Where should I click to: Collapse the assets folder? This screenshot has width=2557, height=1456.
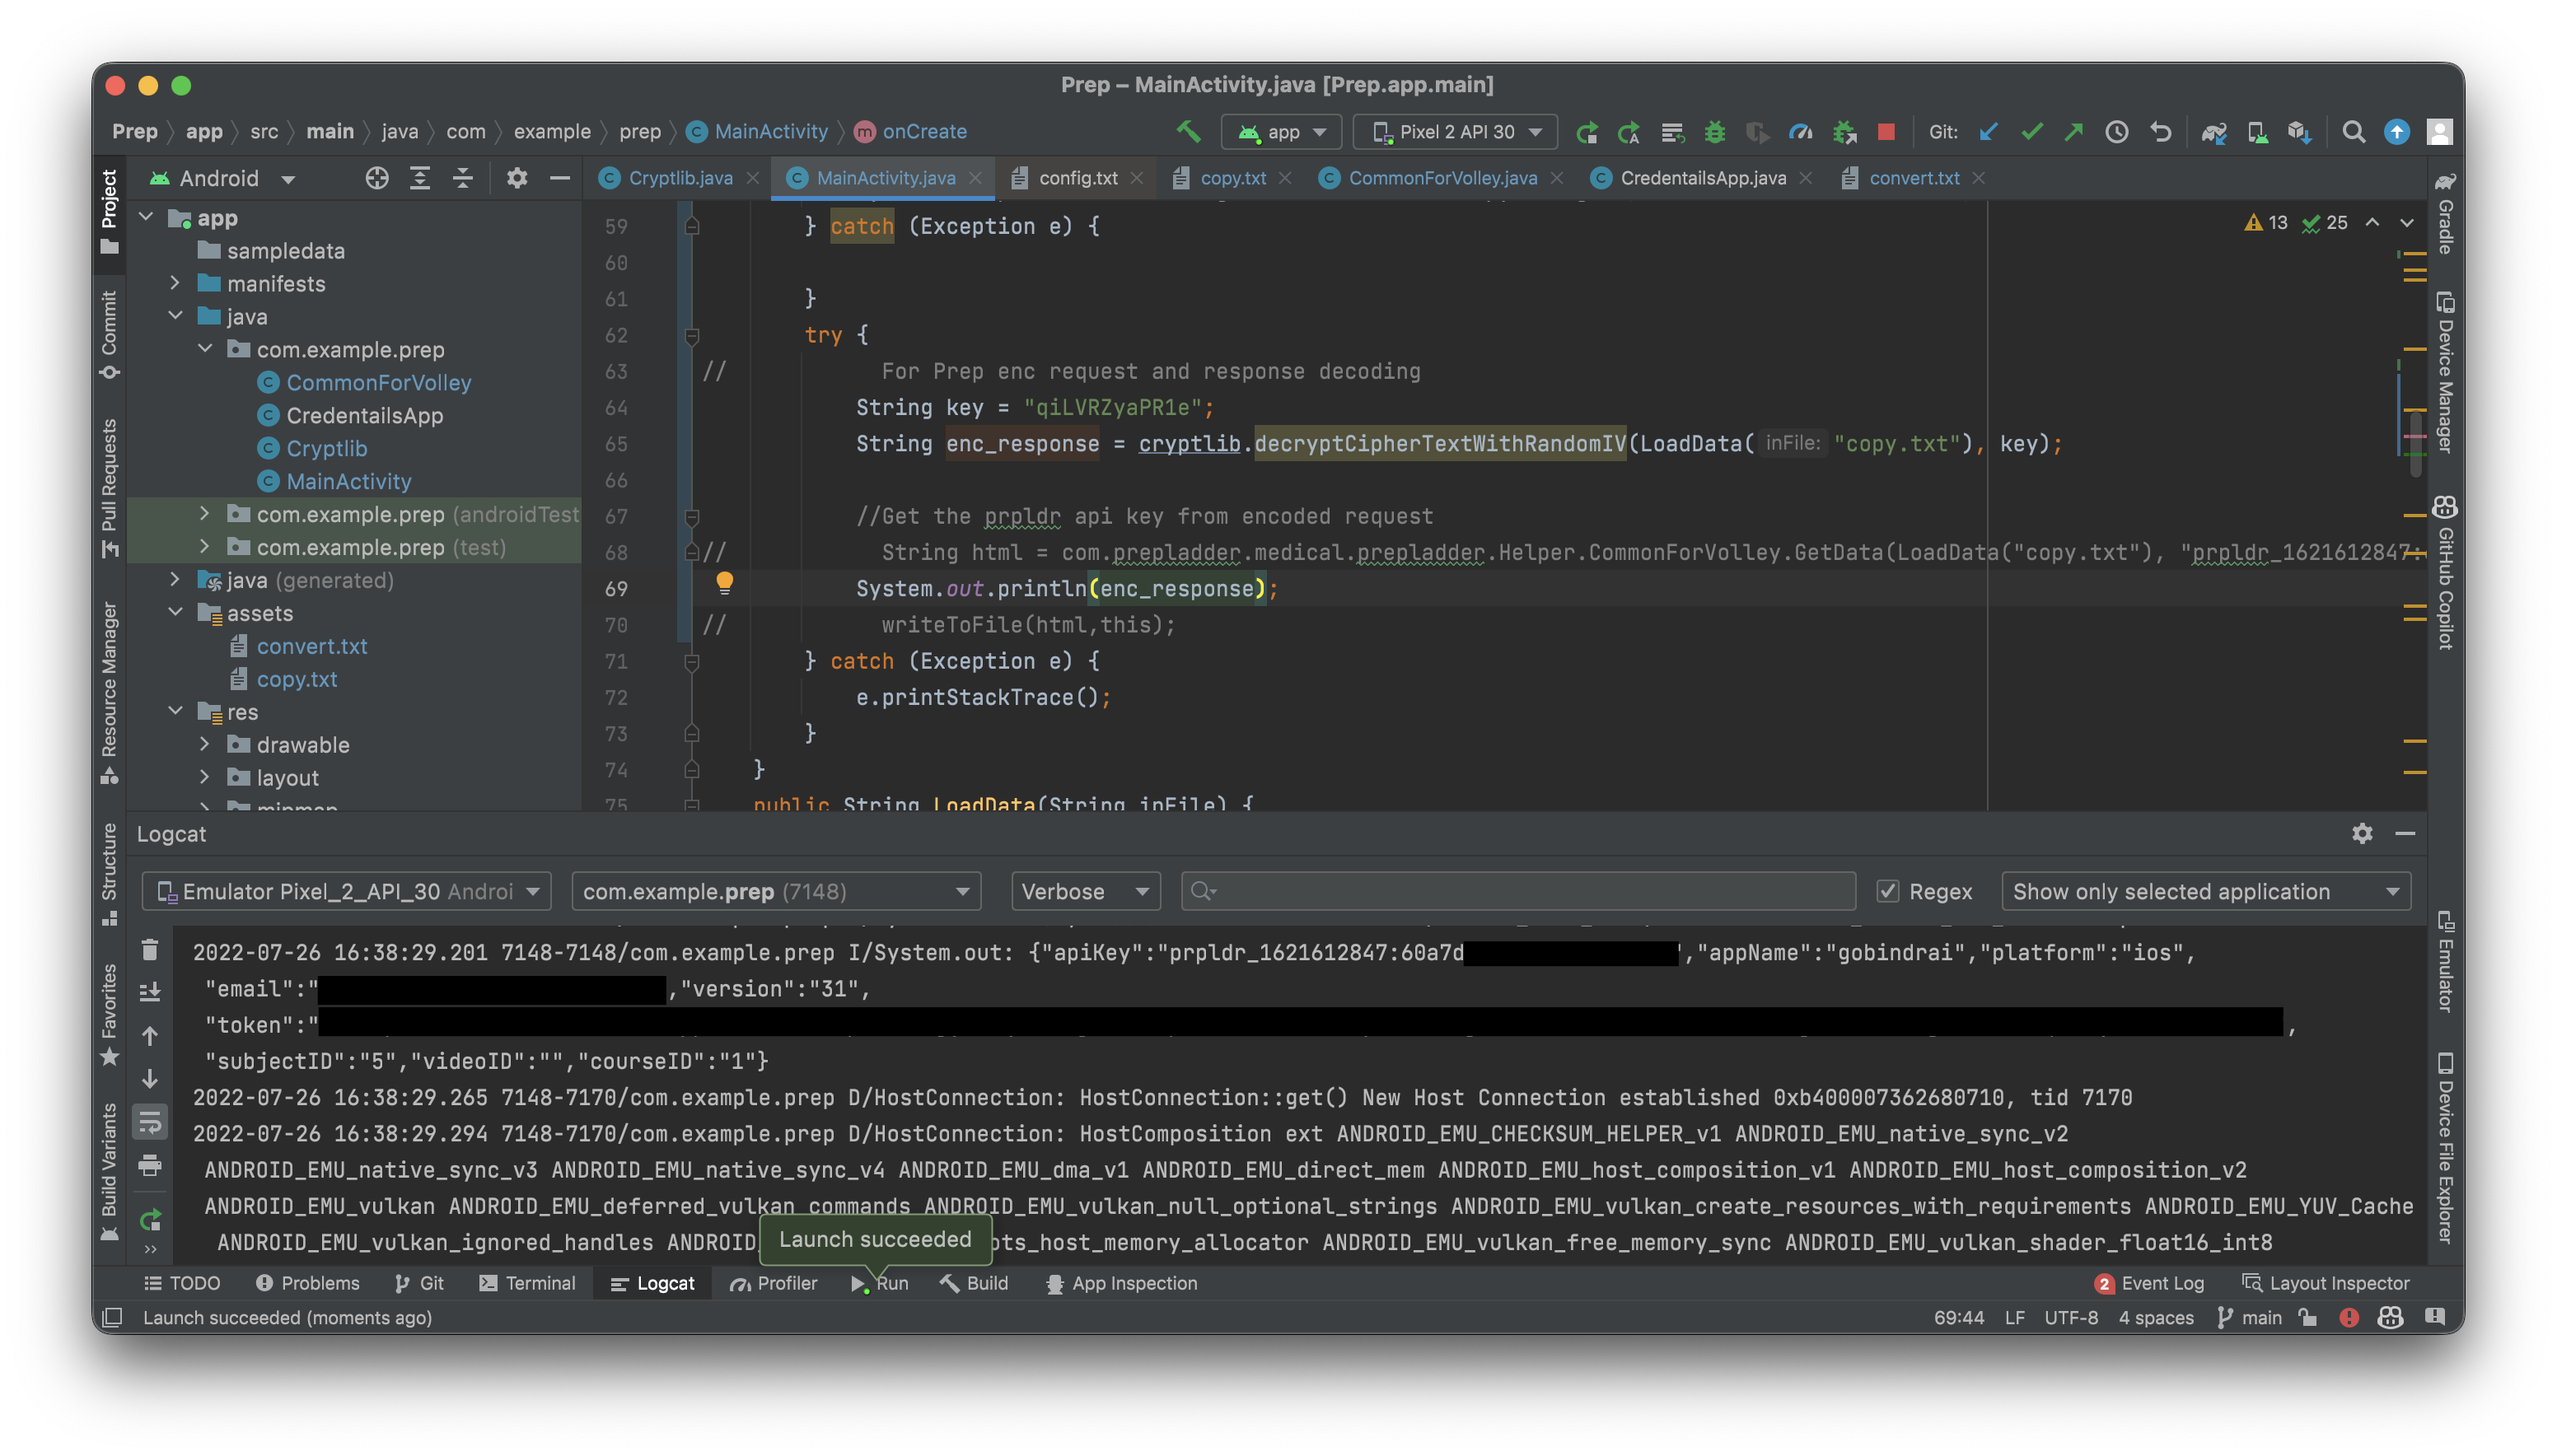tap(175, 612)
